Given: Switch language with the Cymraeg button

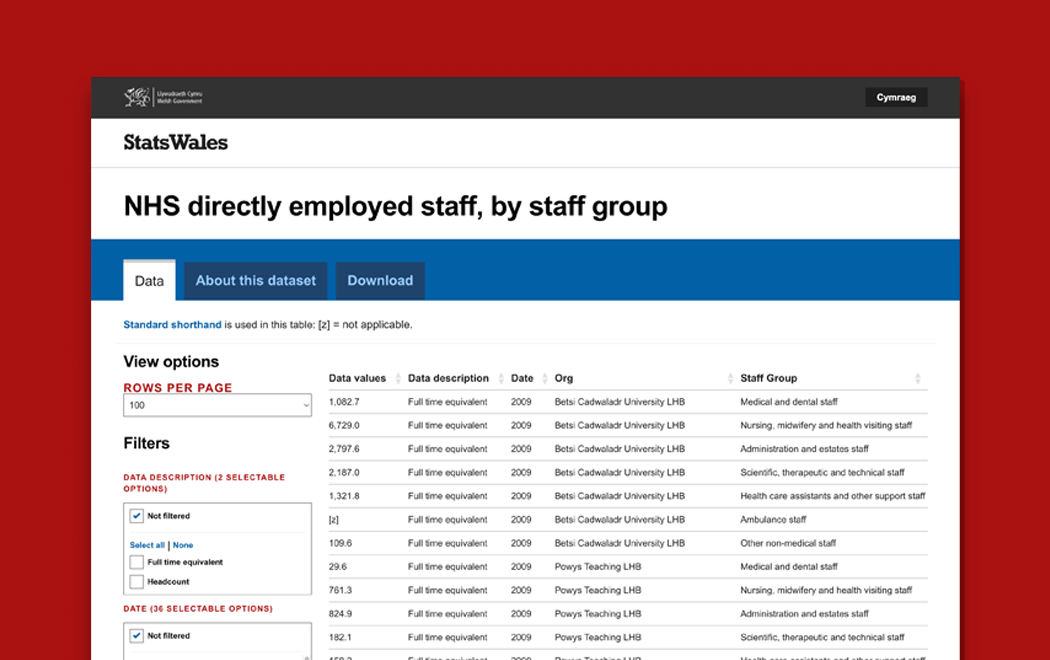Looking at the screenshot, I should click(x=896, y=97).
